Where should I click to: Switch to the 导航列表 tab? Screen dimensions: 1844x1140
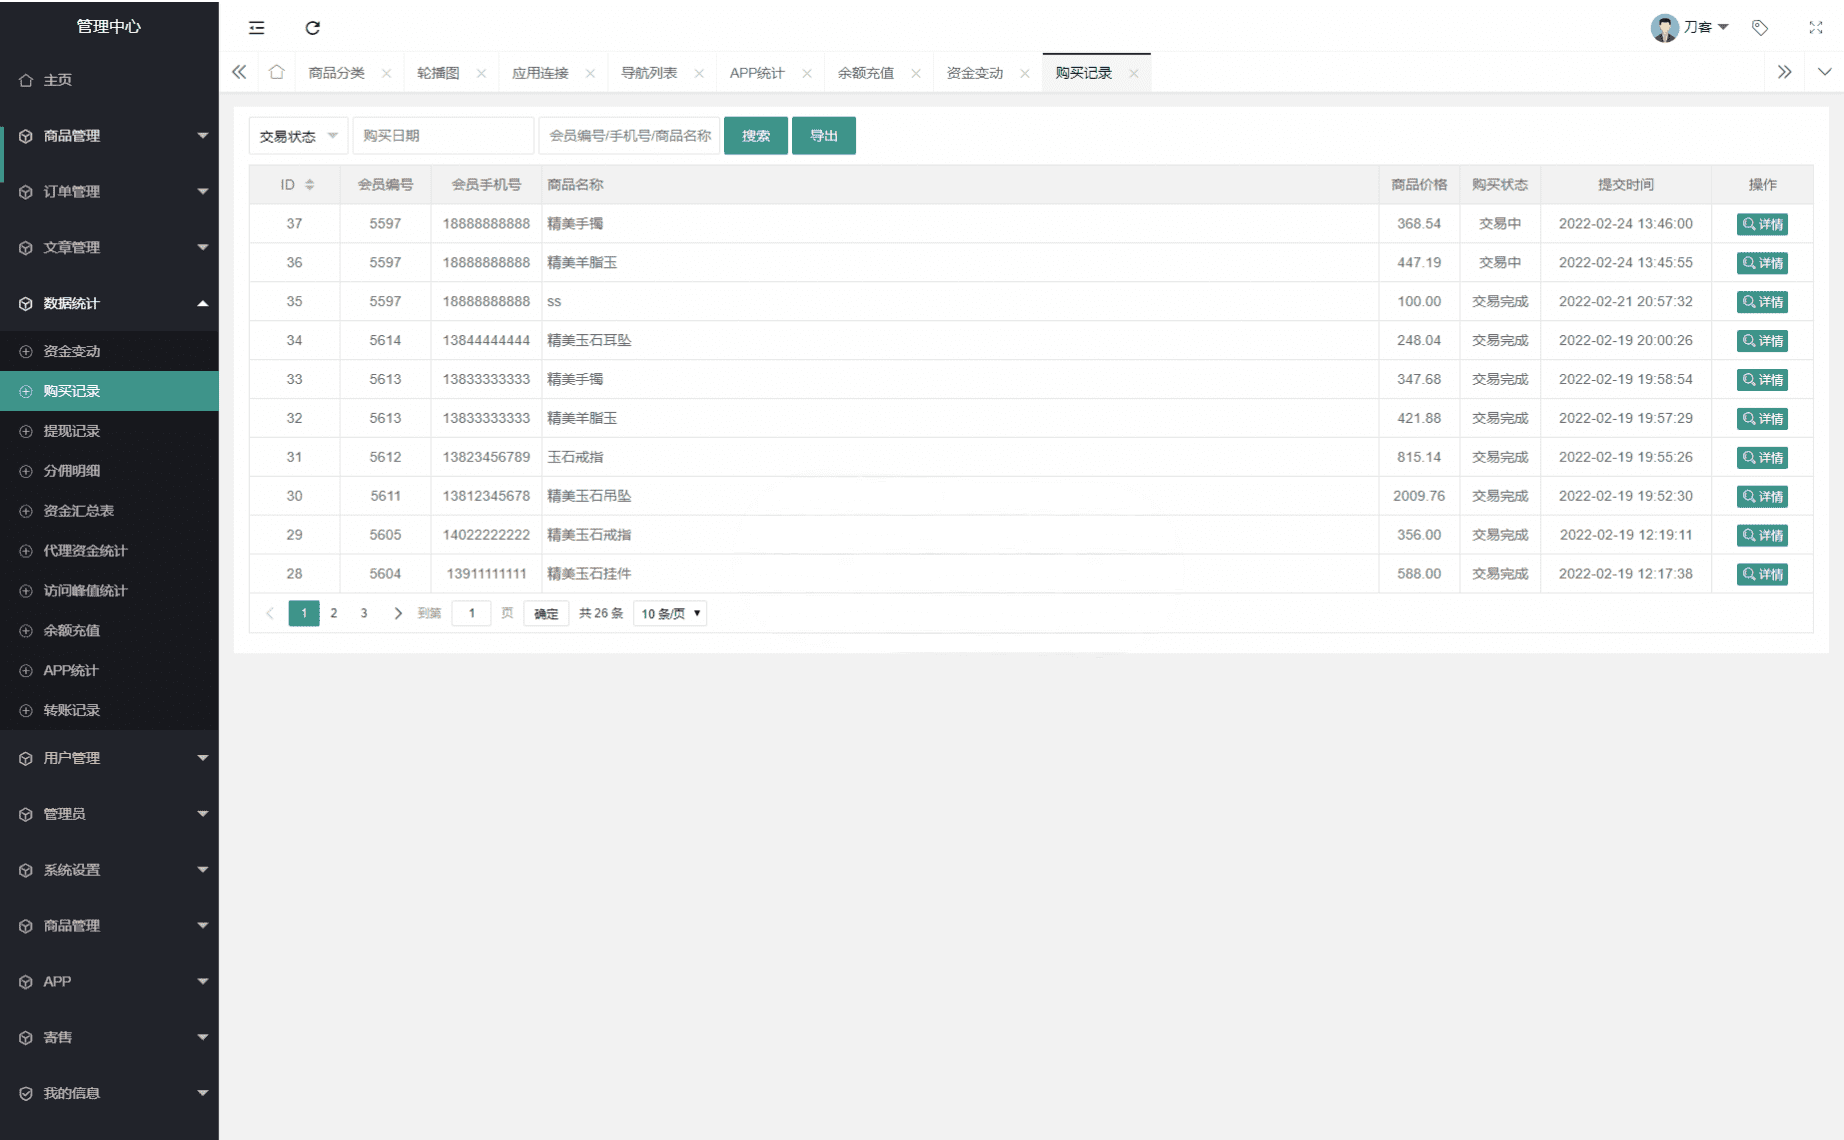point(649,73)
